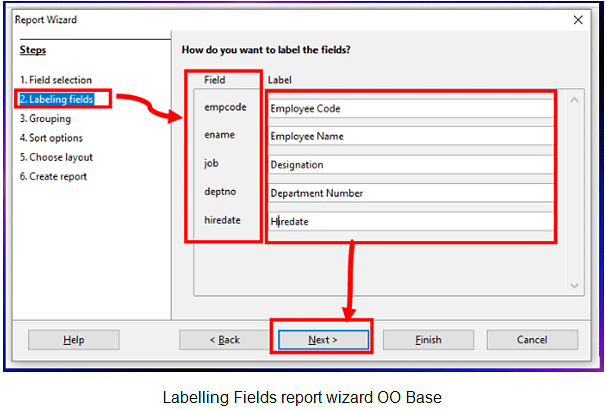Click Next to continue the wizard
607x410 pixels.
(x=322, y=340)
